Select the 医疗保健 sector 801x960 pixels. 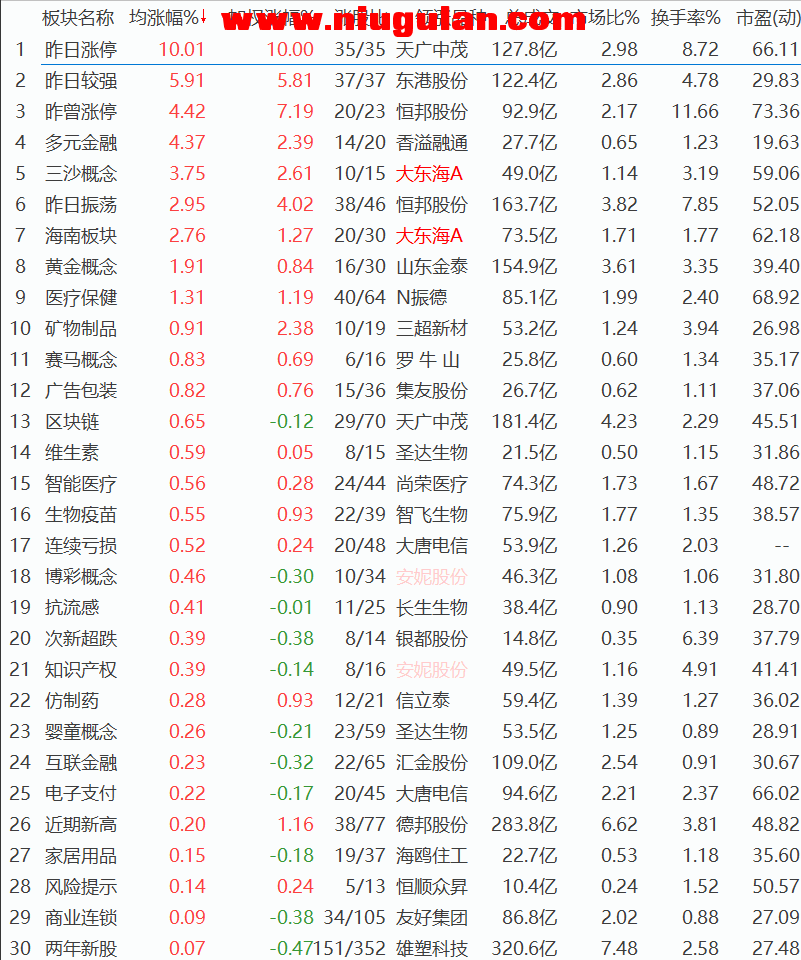pyautogui.click(x=81, y=298)
